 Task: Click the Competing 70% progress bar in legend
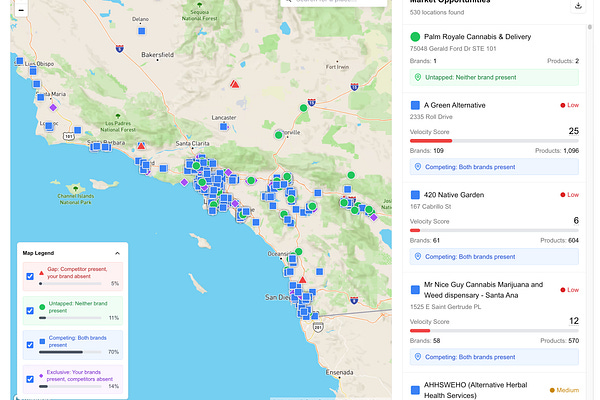tap(70, 352)
